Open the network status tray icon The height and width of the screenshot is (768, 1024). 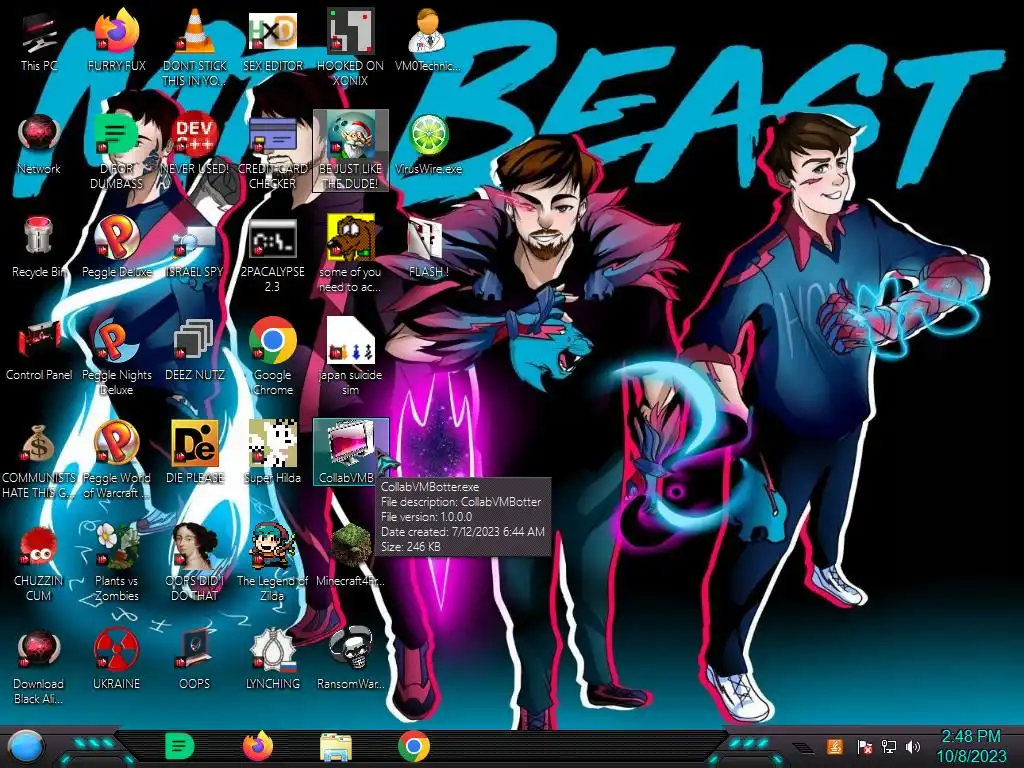(x=888, y=746)
